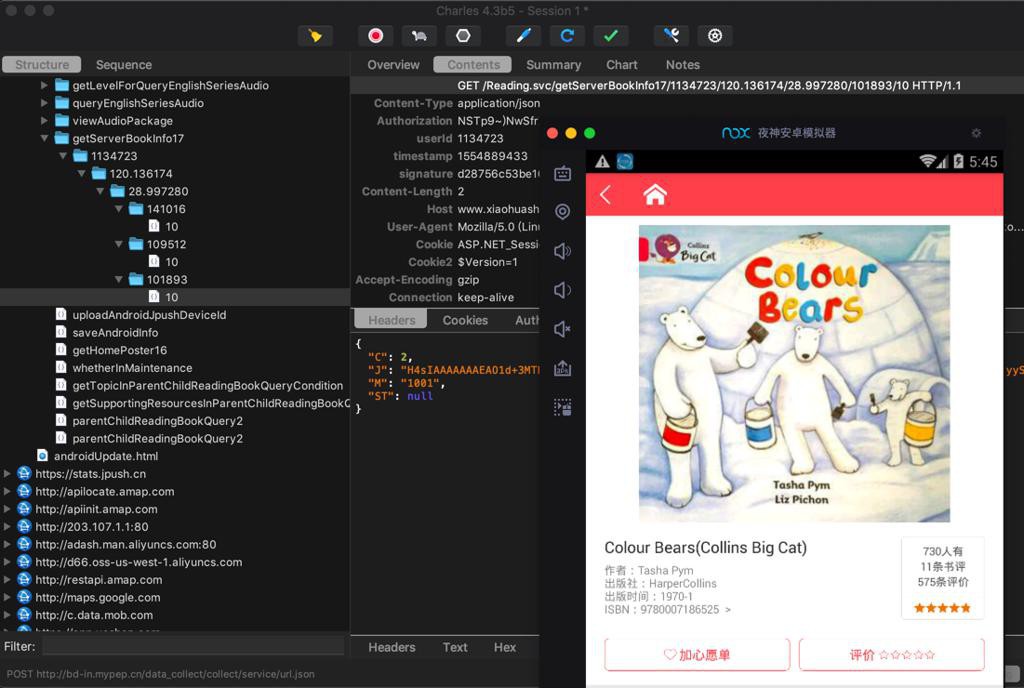Open Nox keyboard control icon
This screenshot has height=688, width=1024.
562,174
